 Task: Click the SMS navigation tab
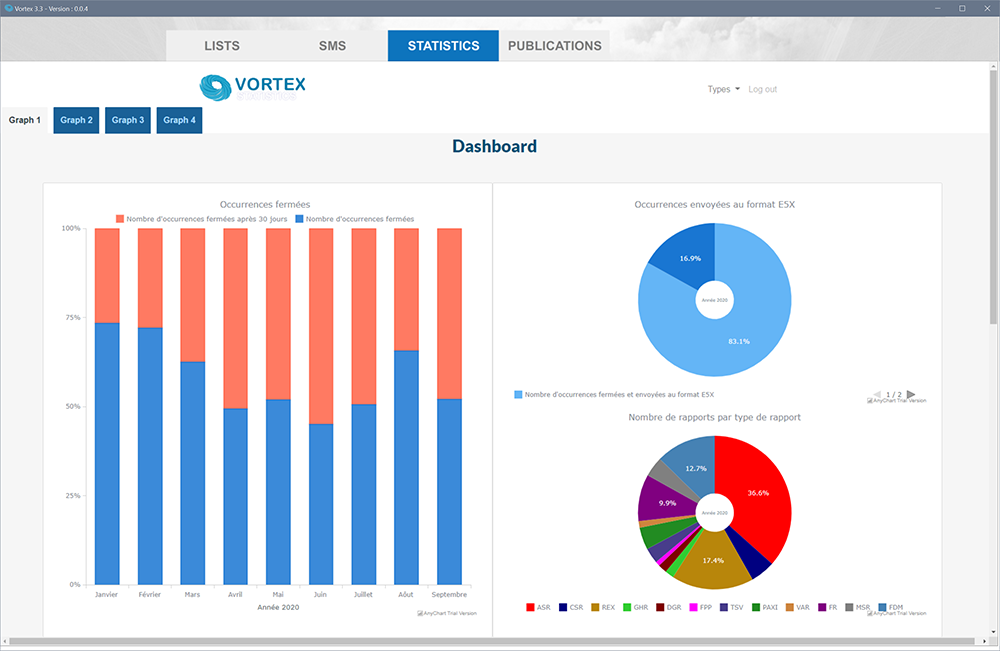tap(332, 46)
